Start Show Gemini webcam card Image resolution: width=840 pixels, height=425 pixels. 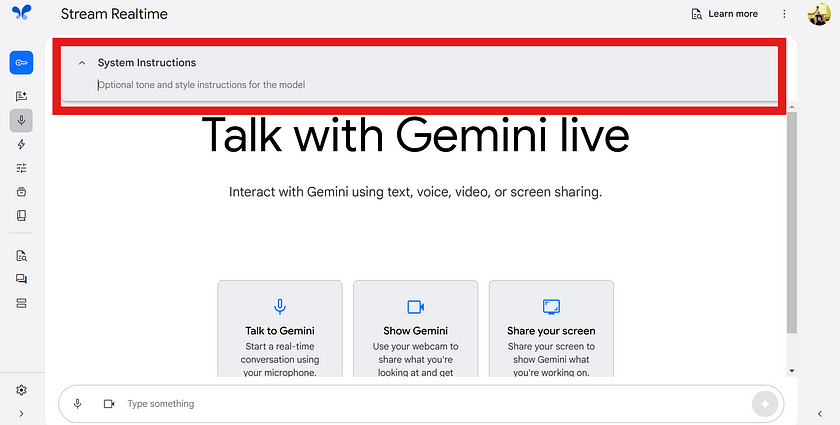pos(416,329)
